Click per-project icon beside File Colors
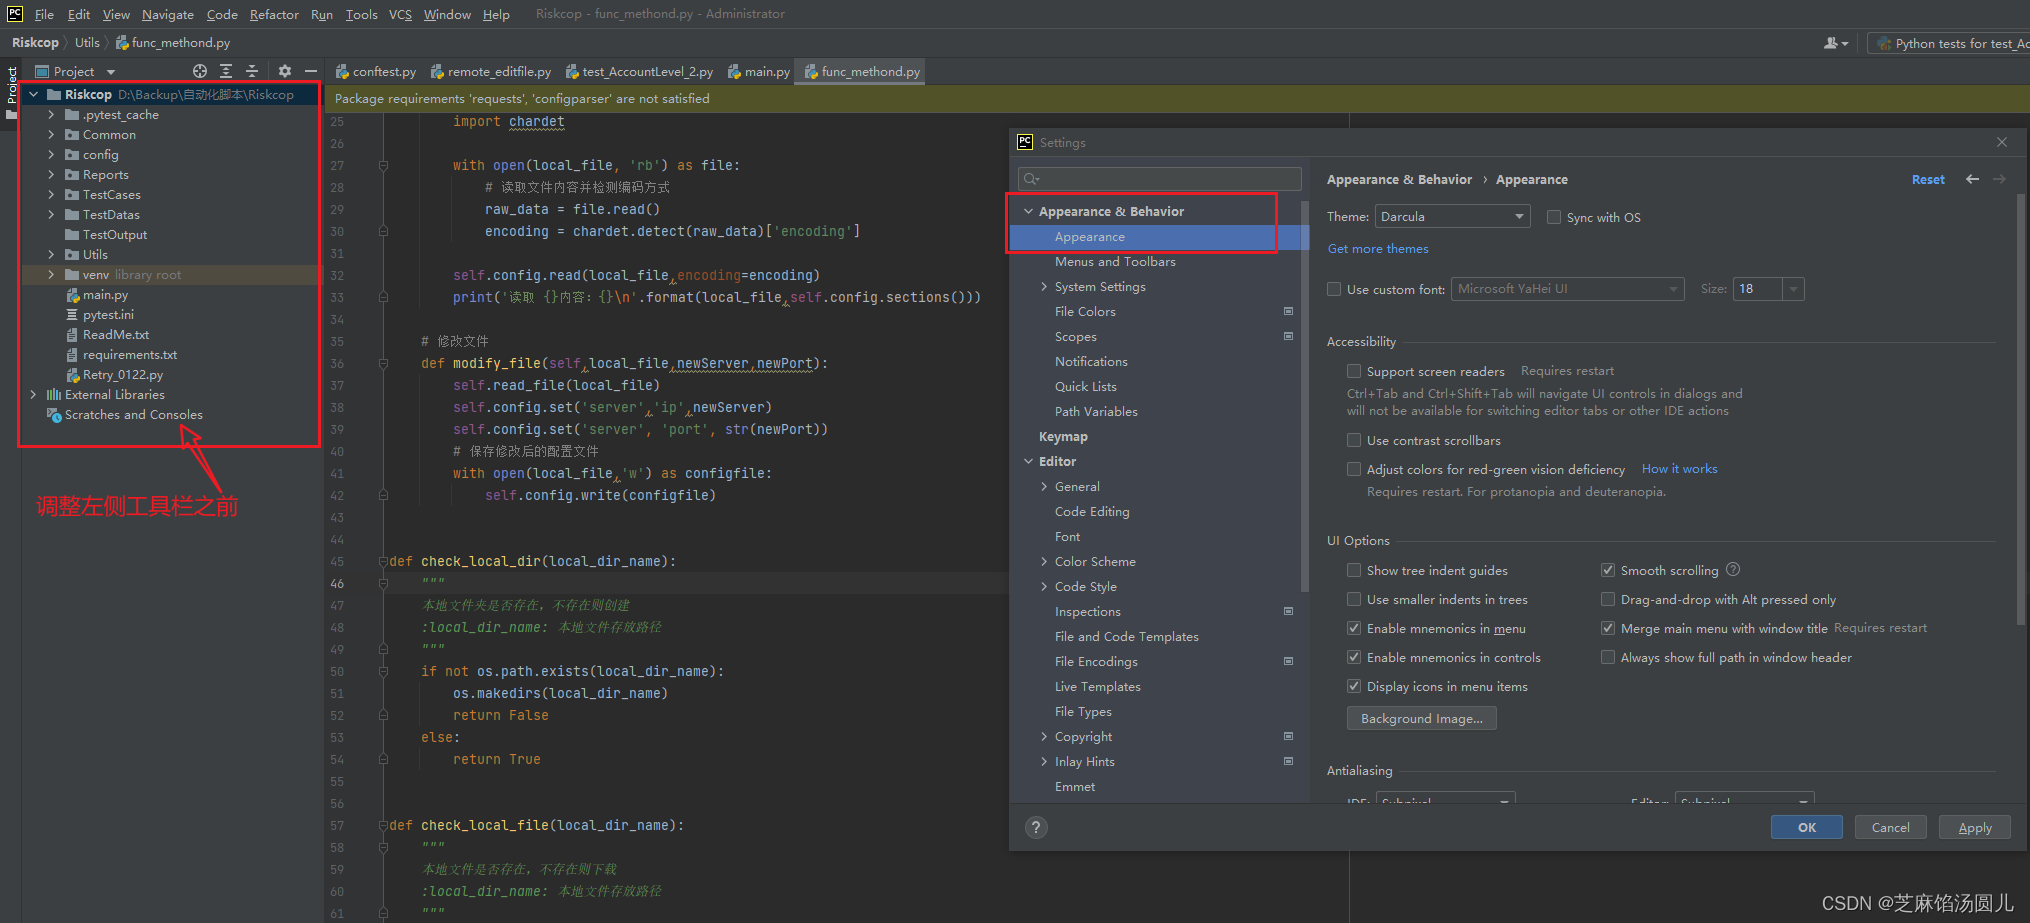 pos(1288,311)
